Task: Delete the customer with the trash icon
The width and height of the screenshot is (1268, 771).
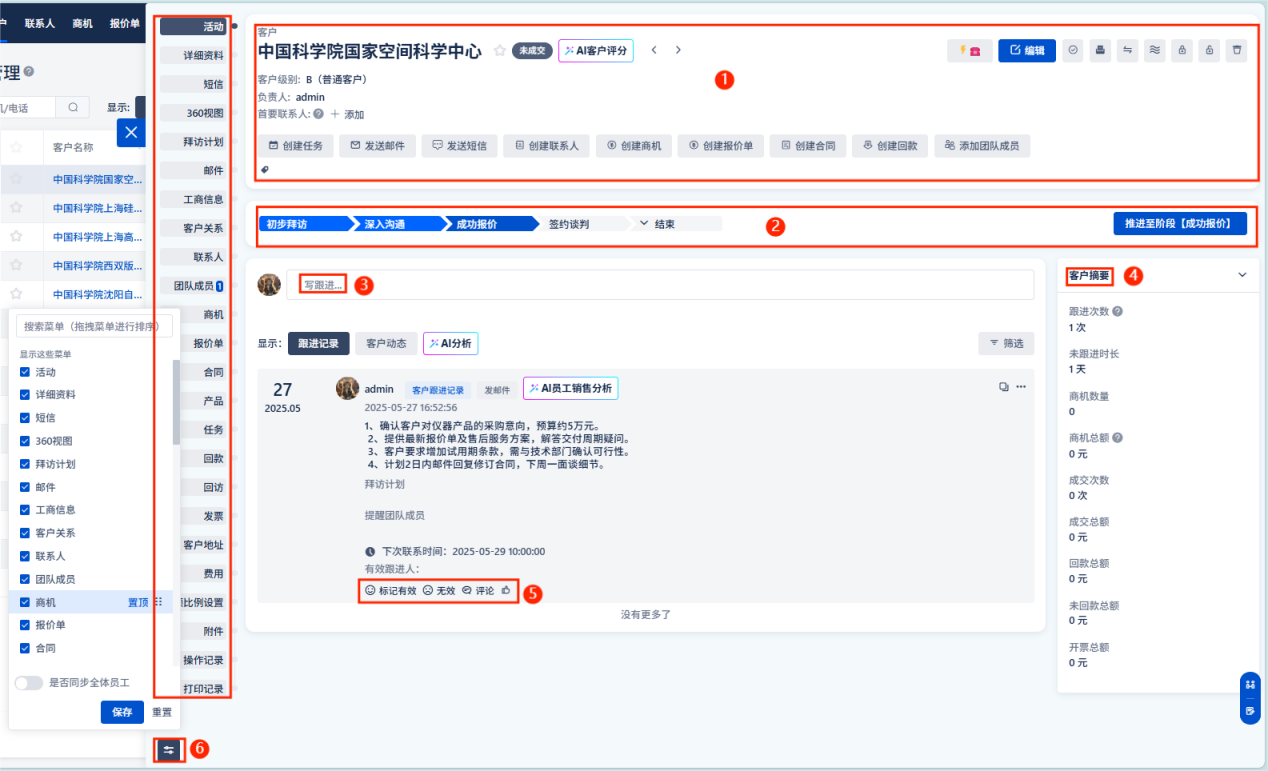Action: [1237, 51]
